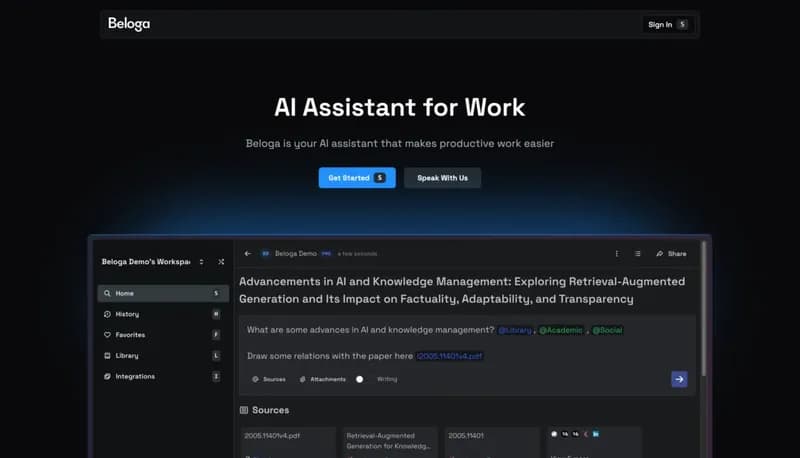Select Home in the sidebar
The width and height of the screenshot is (800, 458).
pyautogui.click(x=163, y=293)
